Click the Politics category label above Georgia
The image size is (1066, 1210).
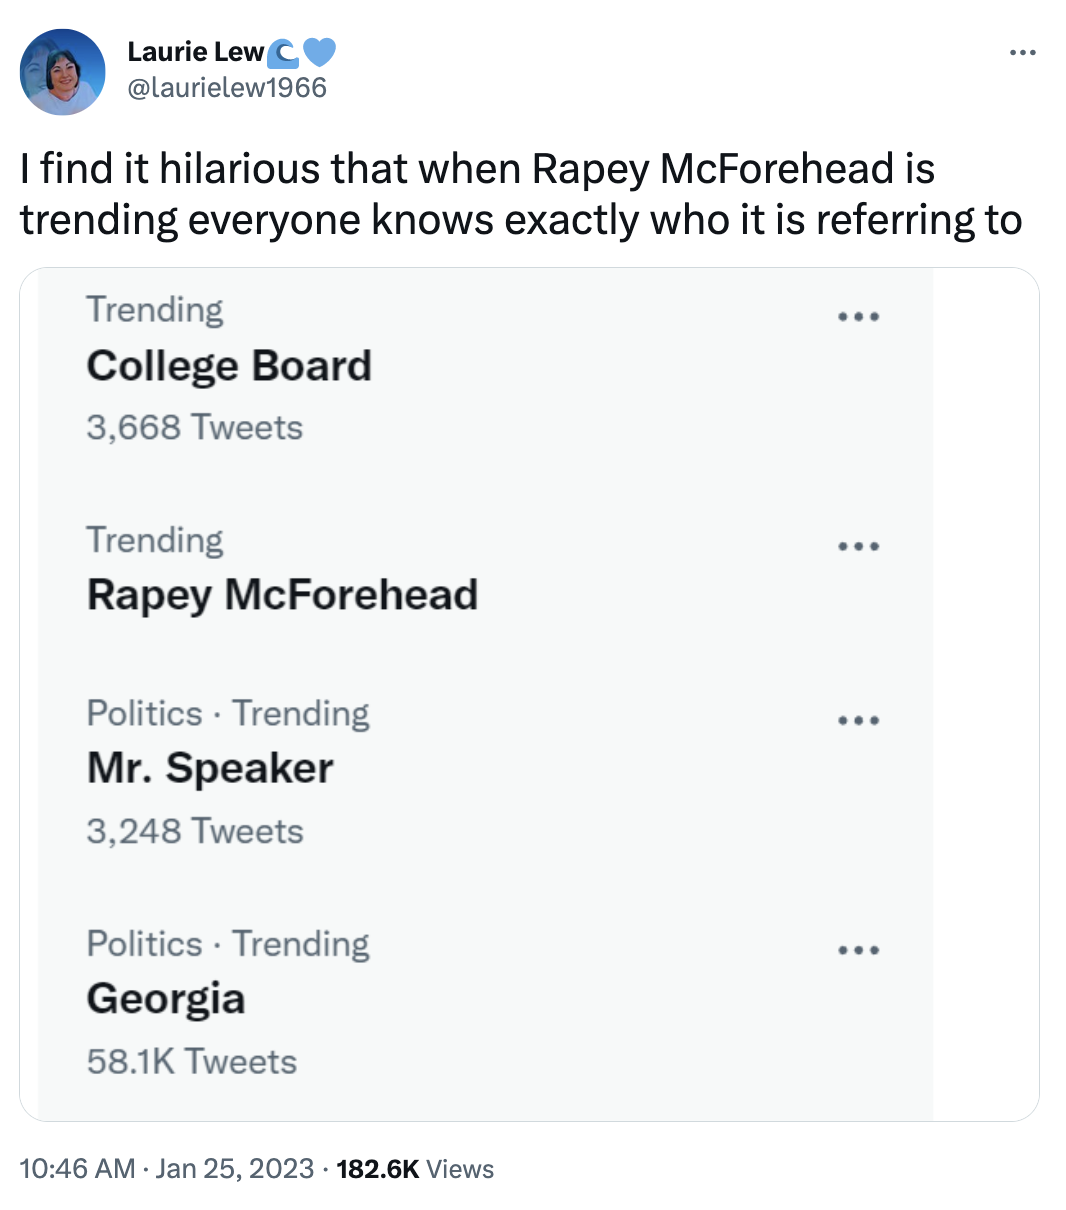[144, 943]
